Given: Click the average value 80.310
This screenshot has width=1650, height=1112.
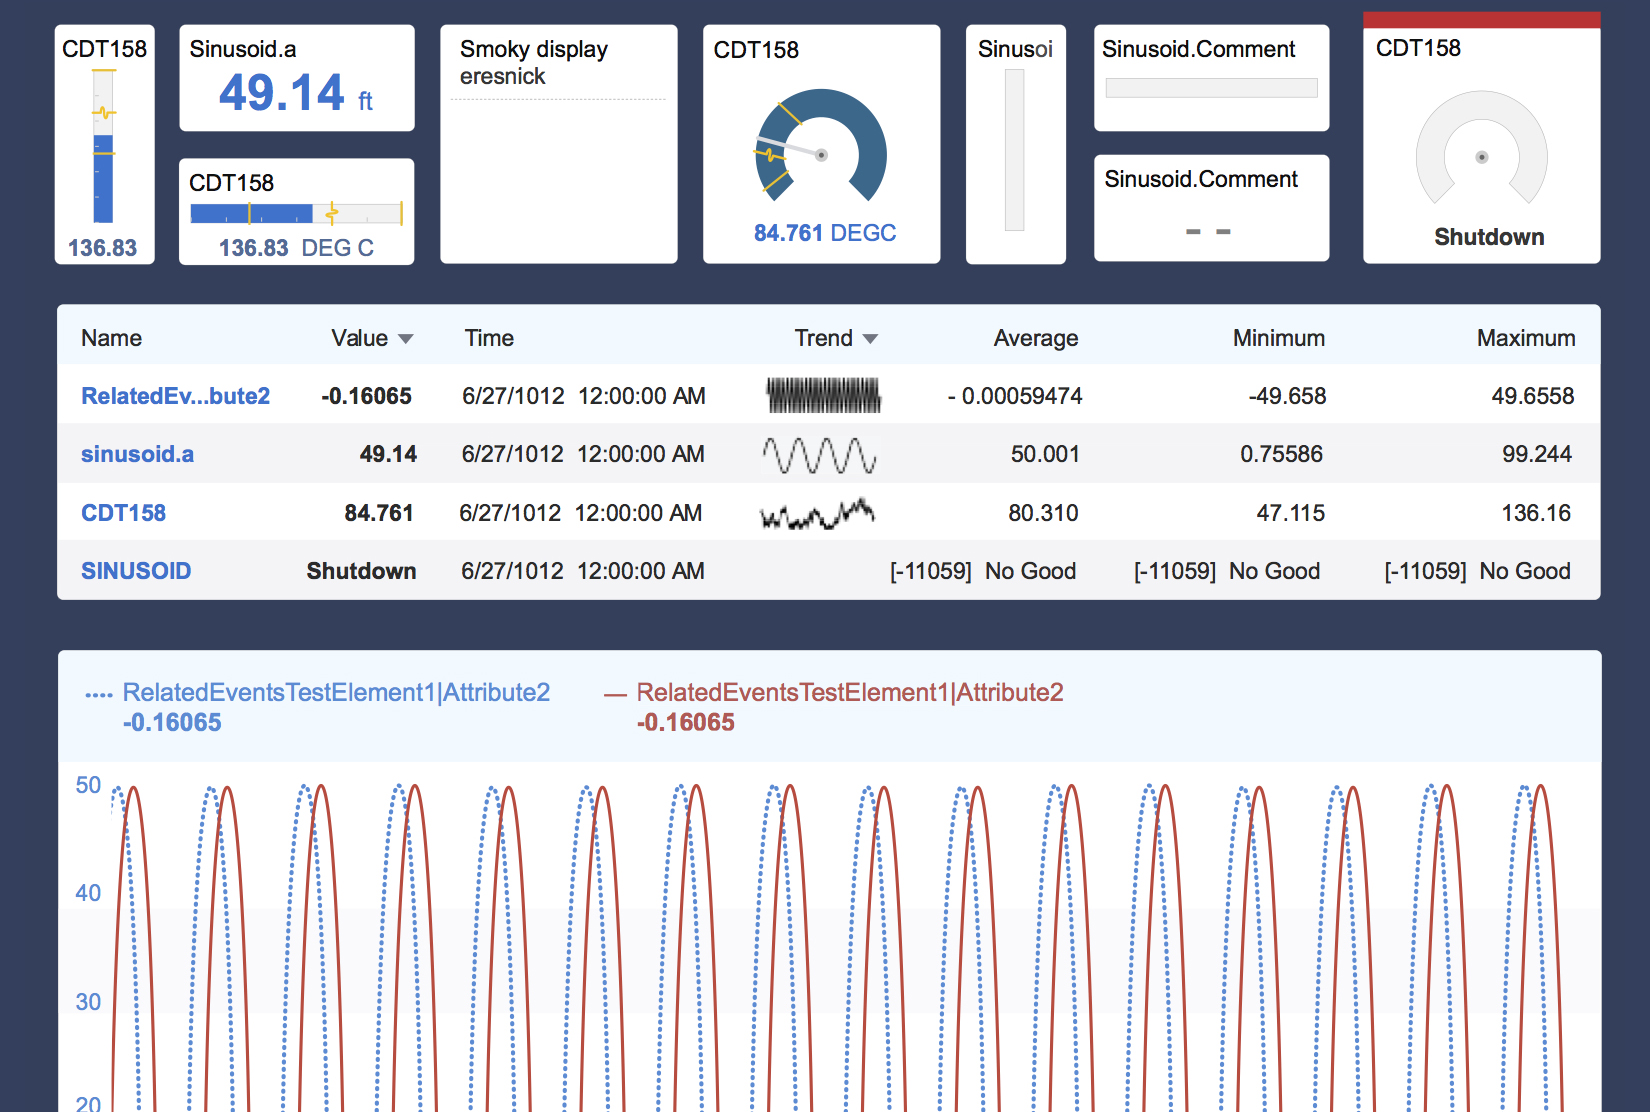Looking at the screenshot, I should 1043,513.
